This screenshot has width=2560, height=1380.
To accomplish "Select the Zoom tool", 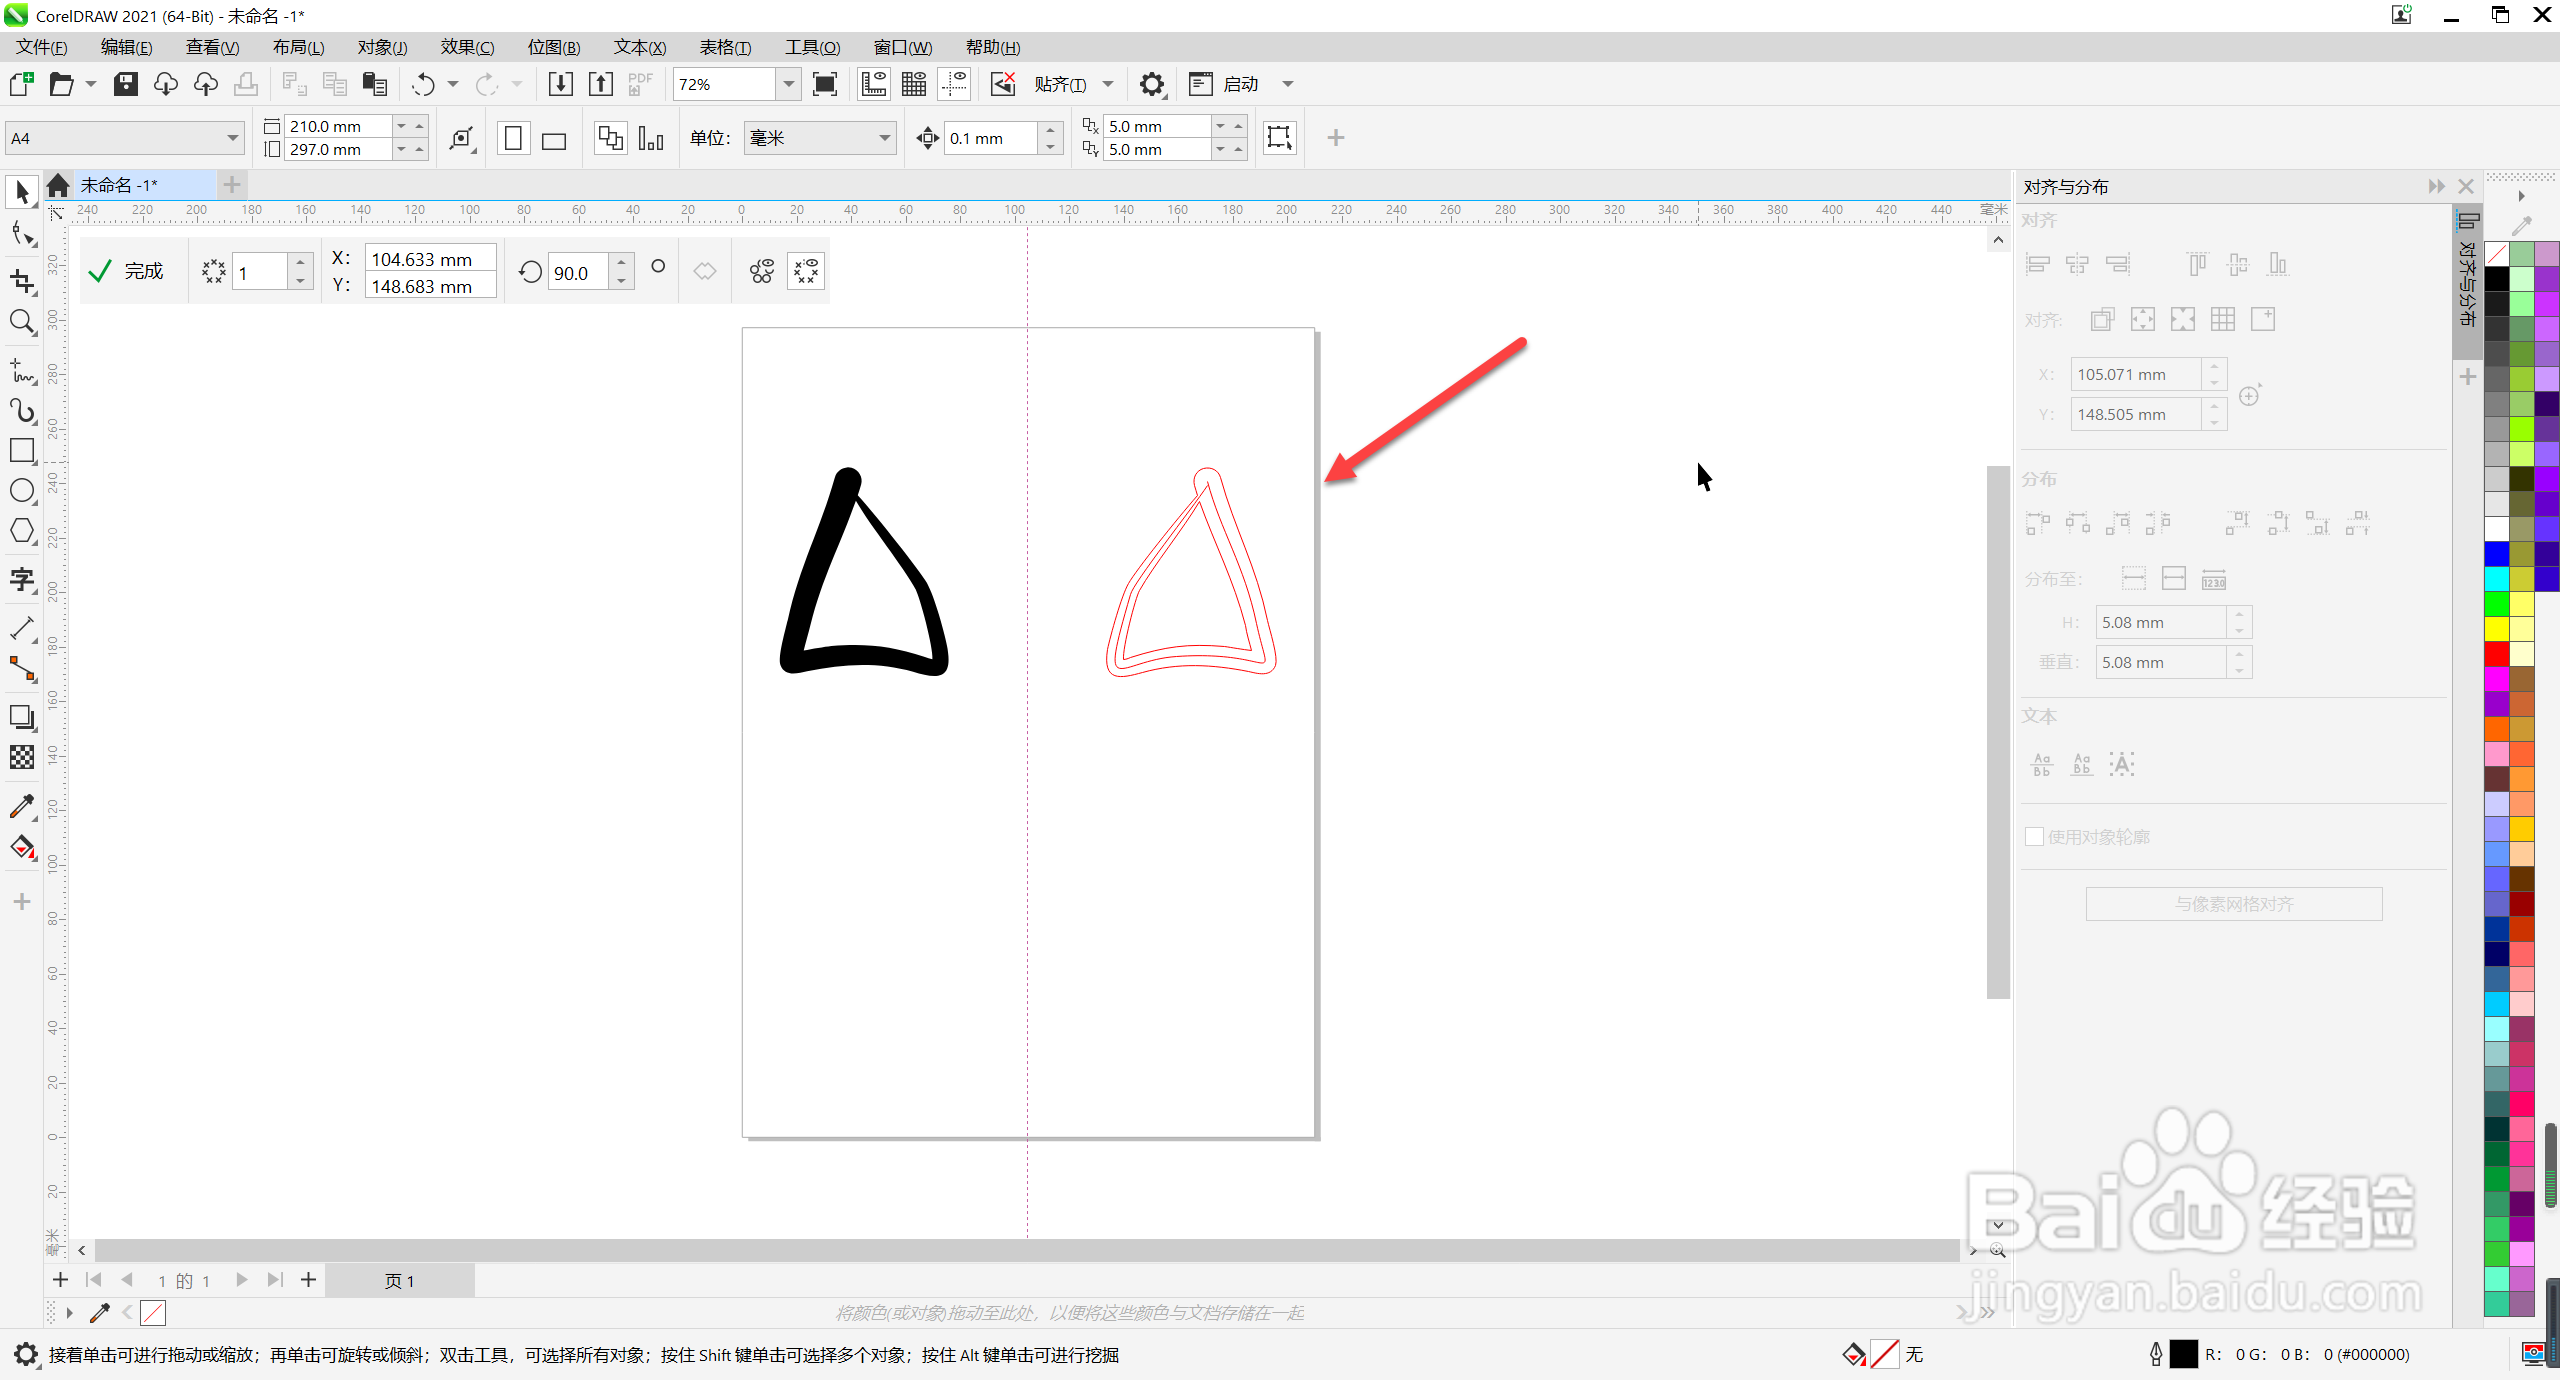I will tap(22, 322).
